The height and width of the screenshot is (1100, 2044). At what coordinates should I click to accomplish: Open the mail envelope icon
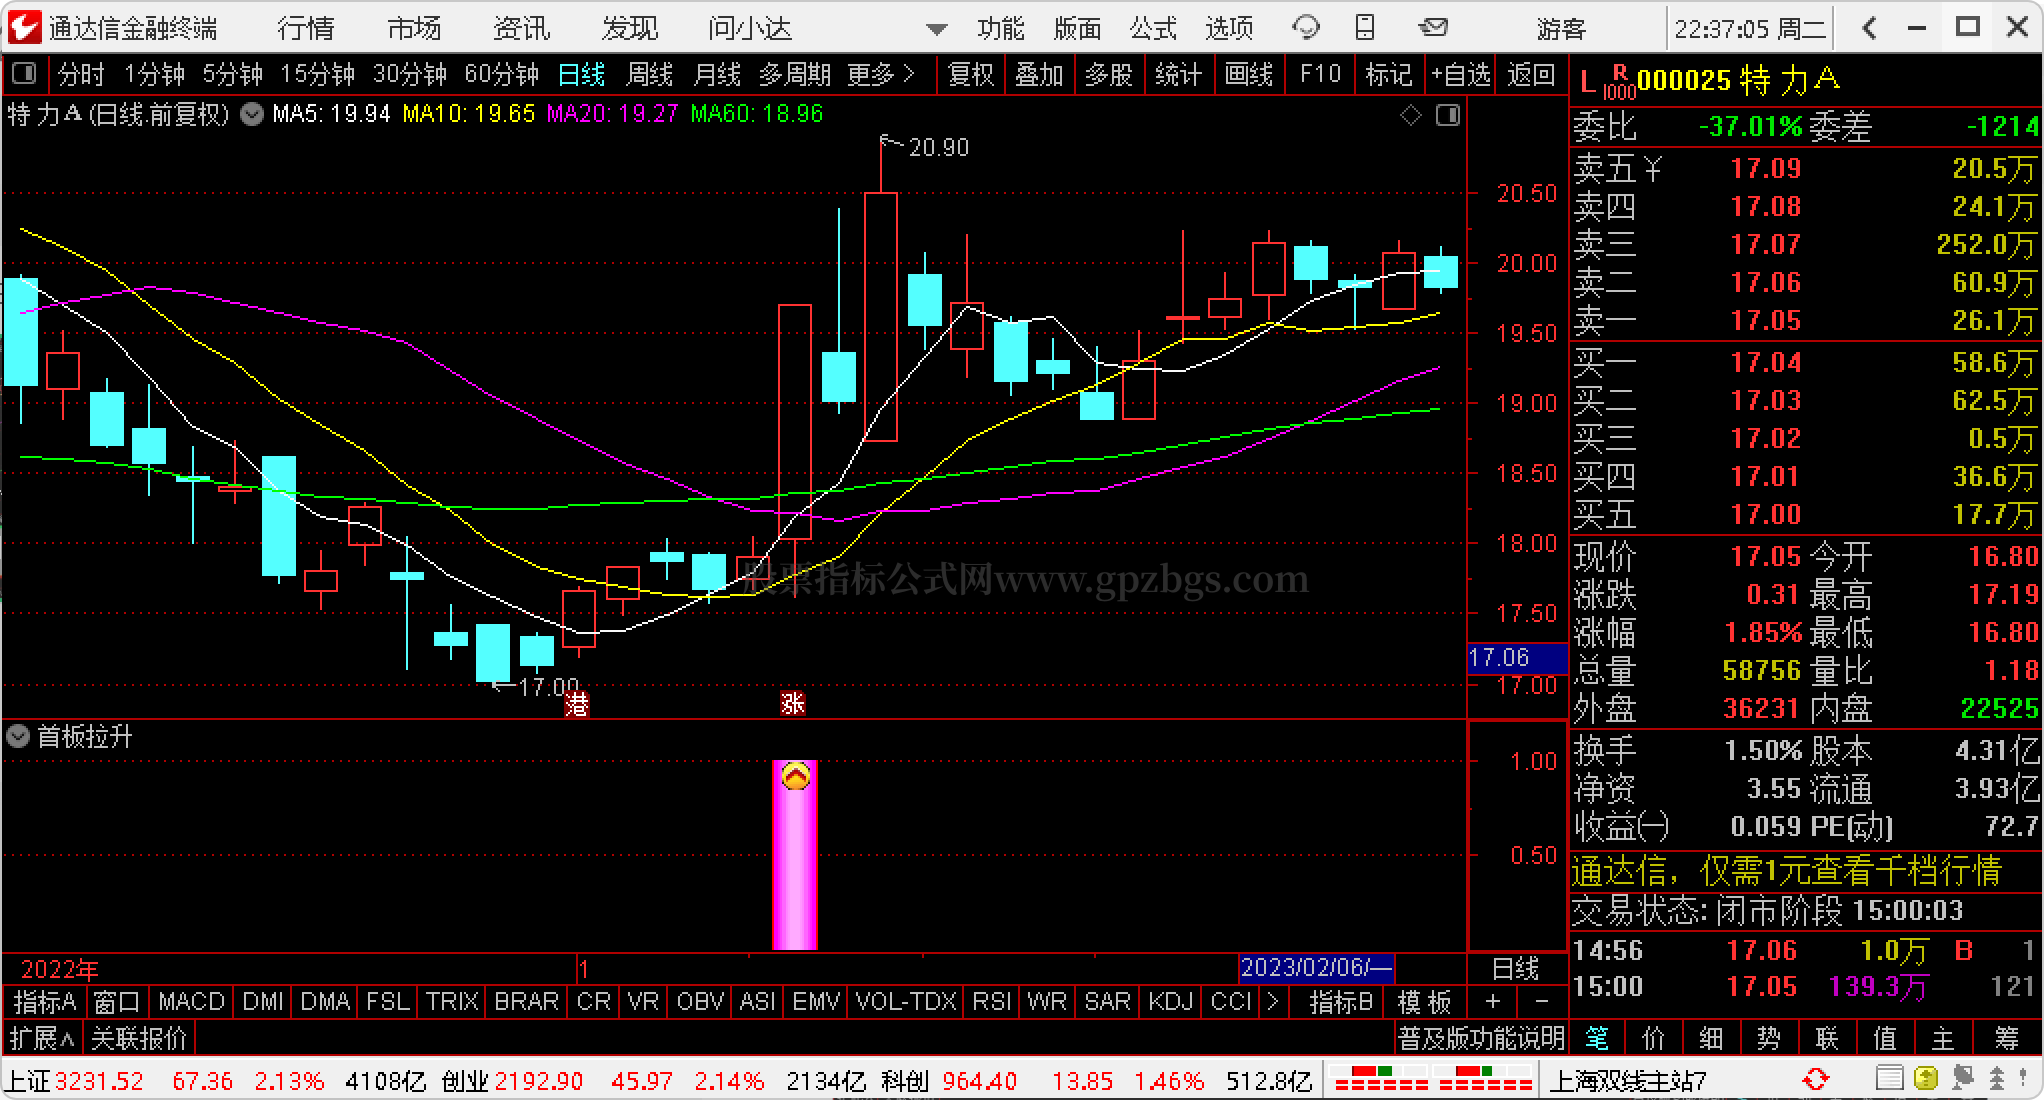pos(1433,27)
